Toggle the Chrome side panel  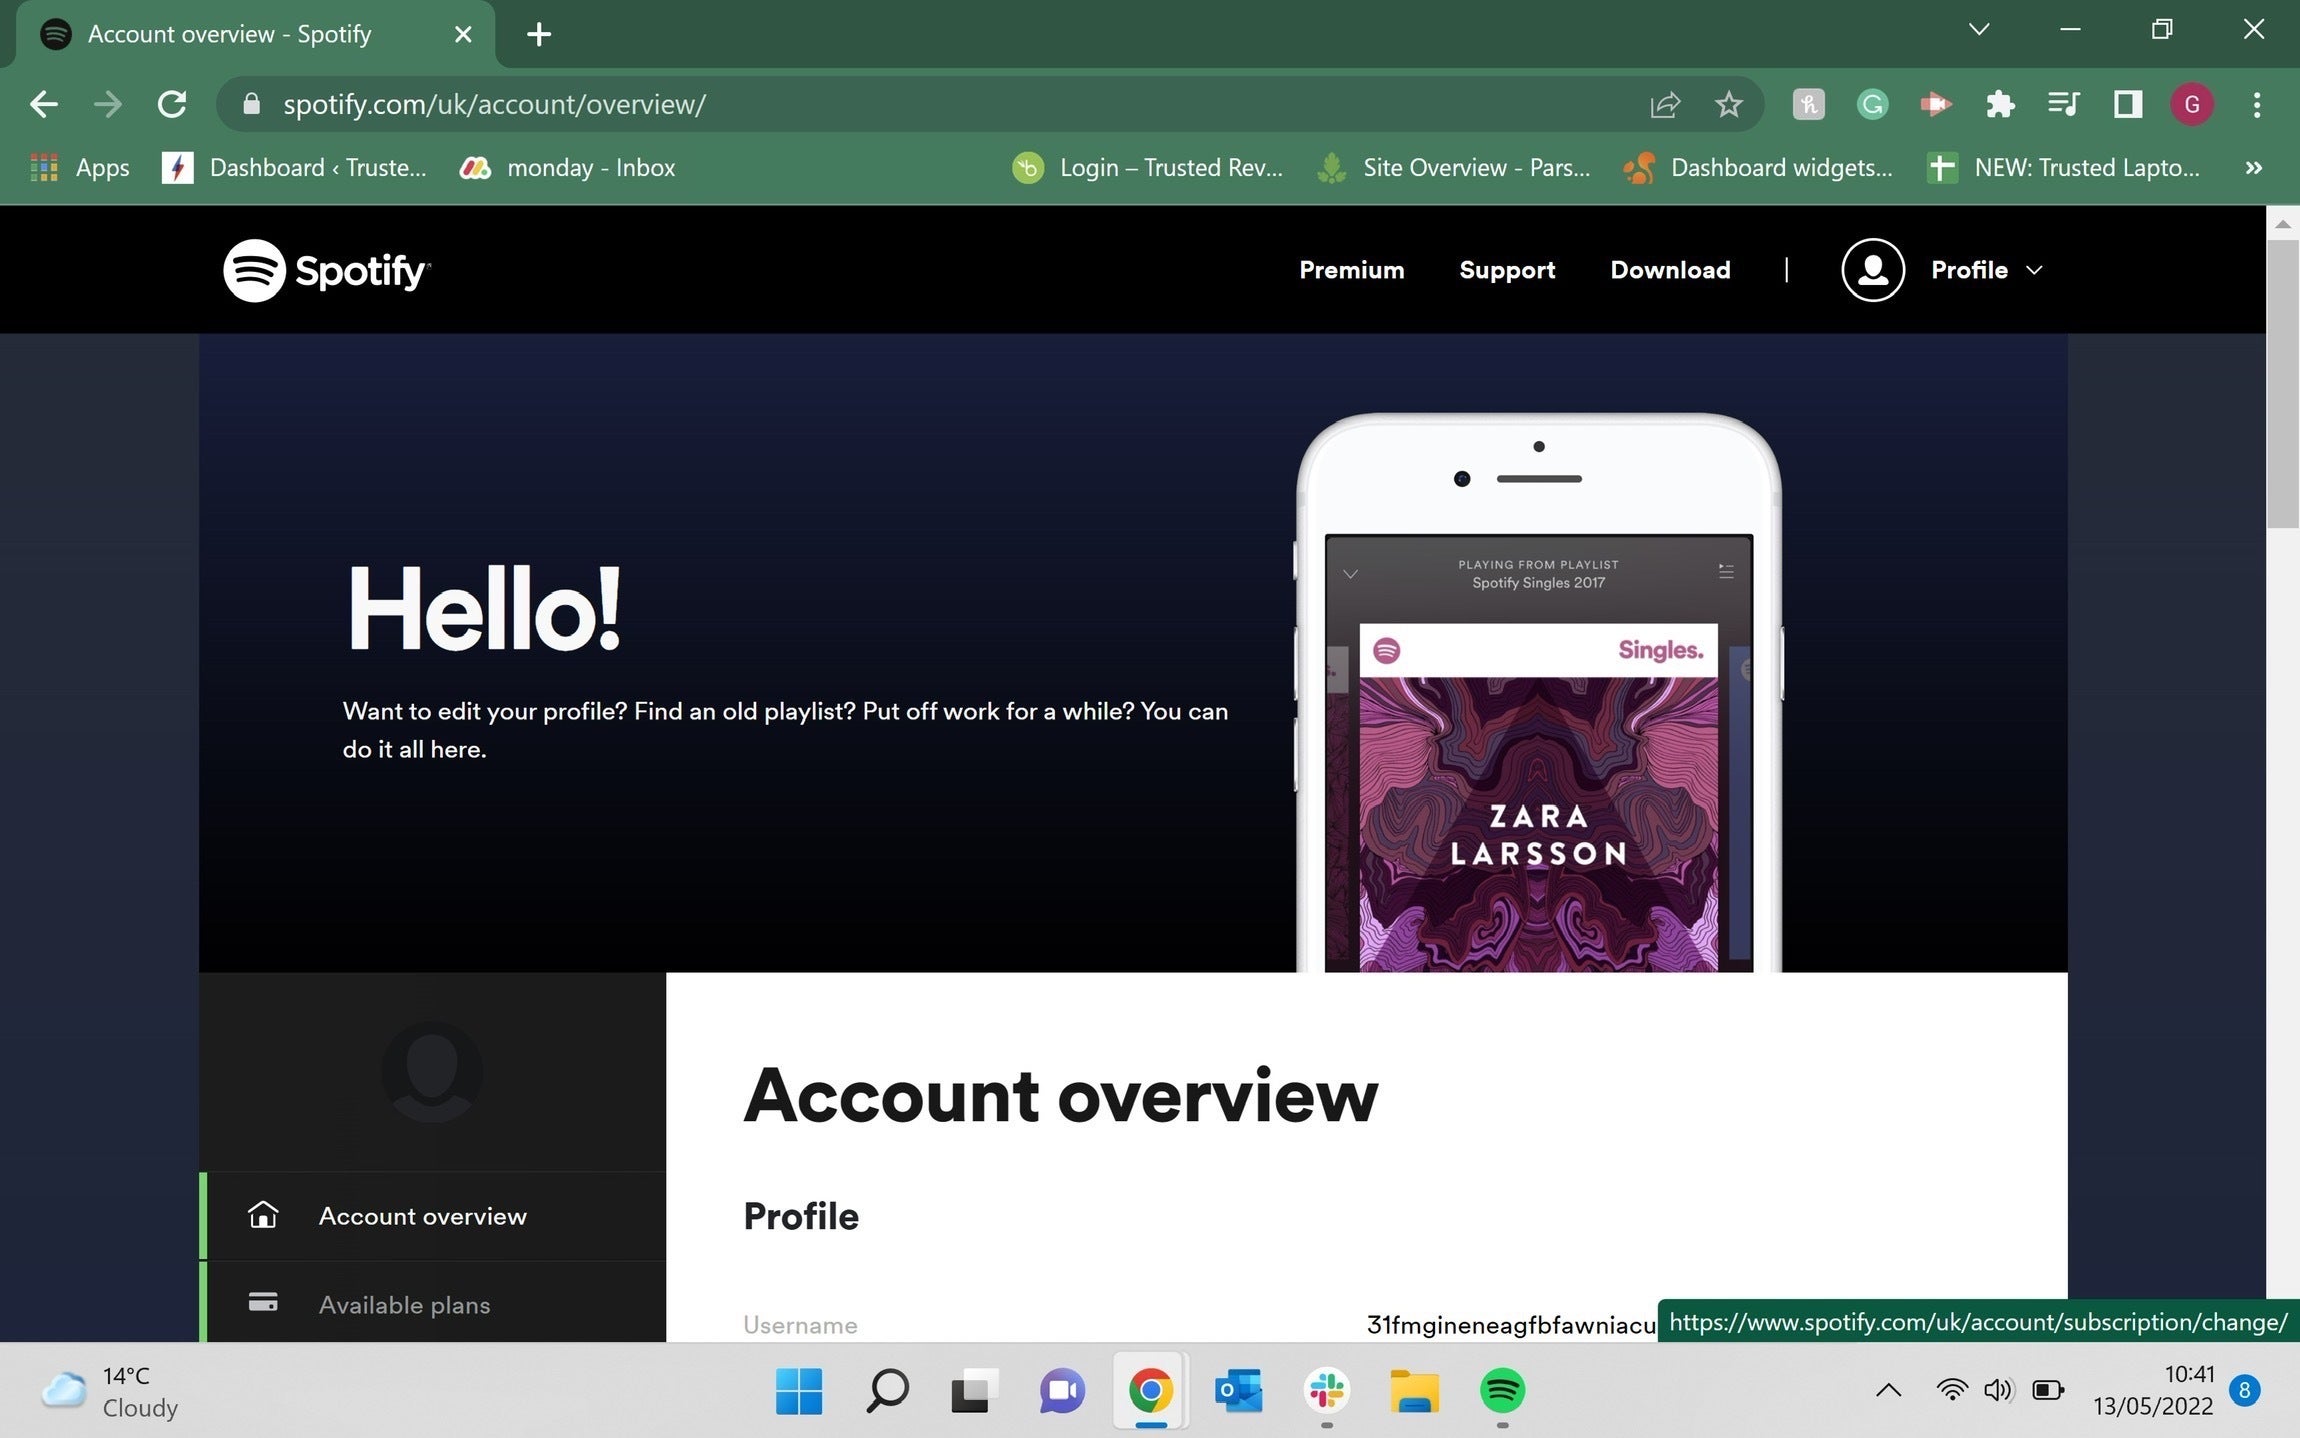click(x=2127, y=104)
